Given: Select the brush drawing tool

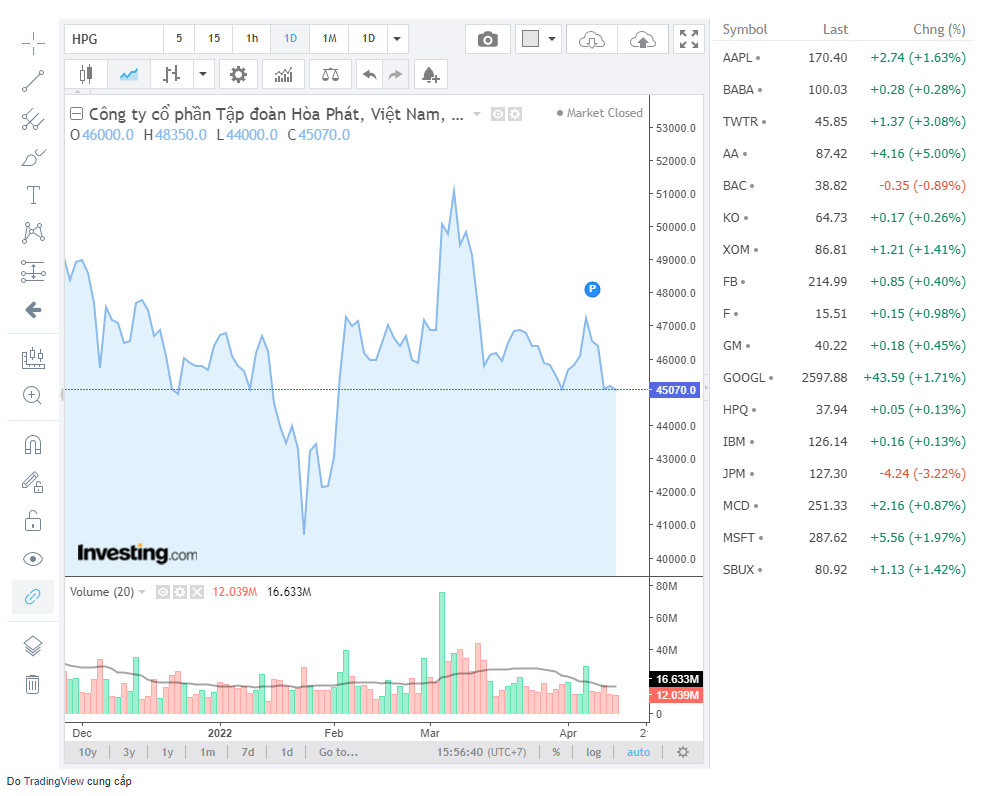Looking at the screenshot, I should 33,157.
